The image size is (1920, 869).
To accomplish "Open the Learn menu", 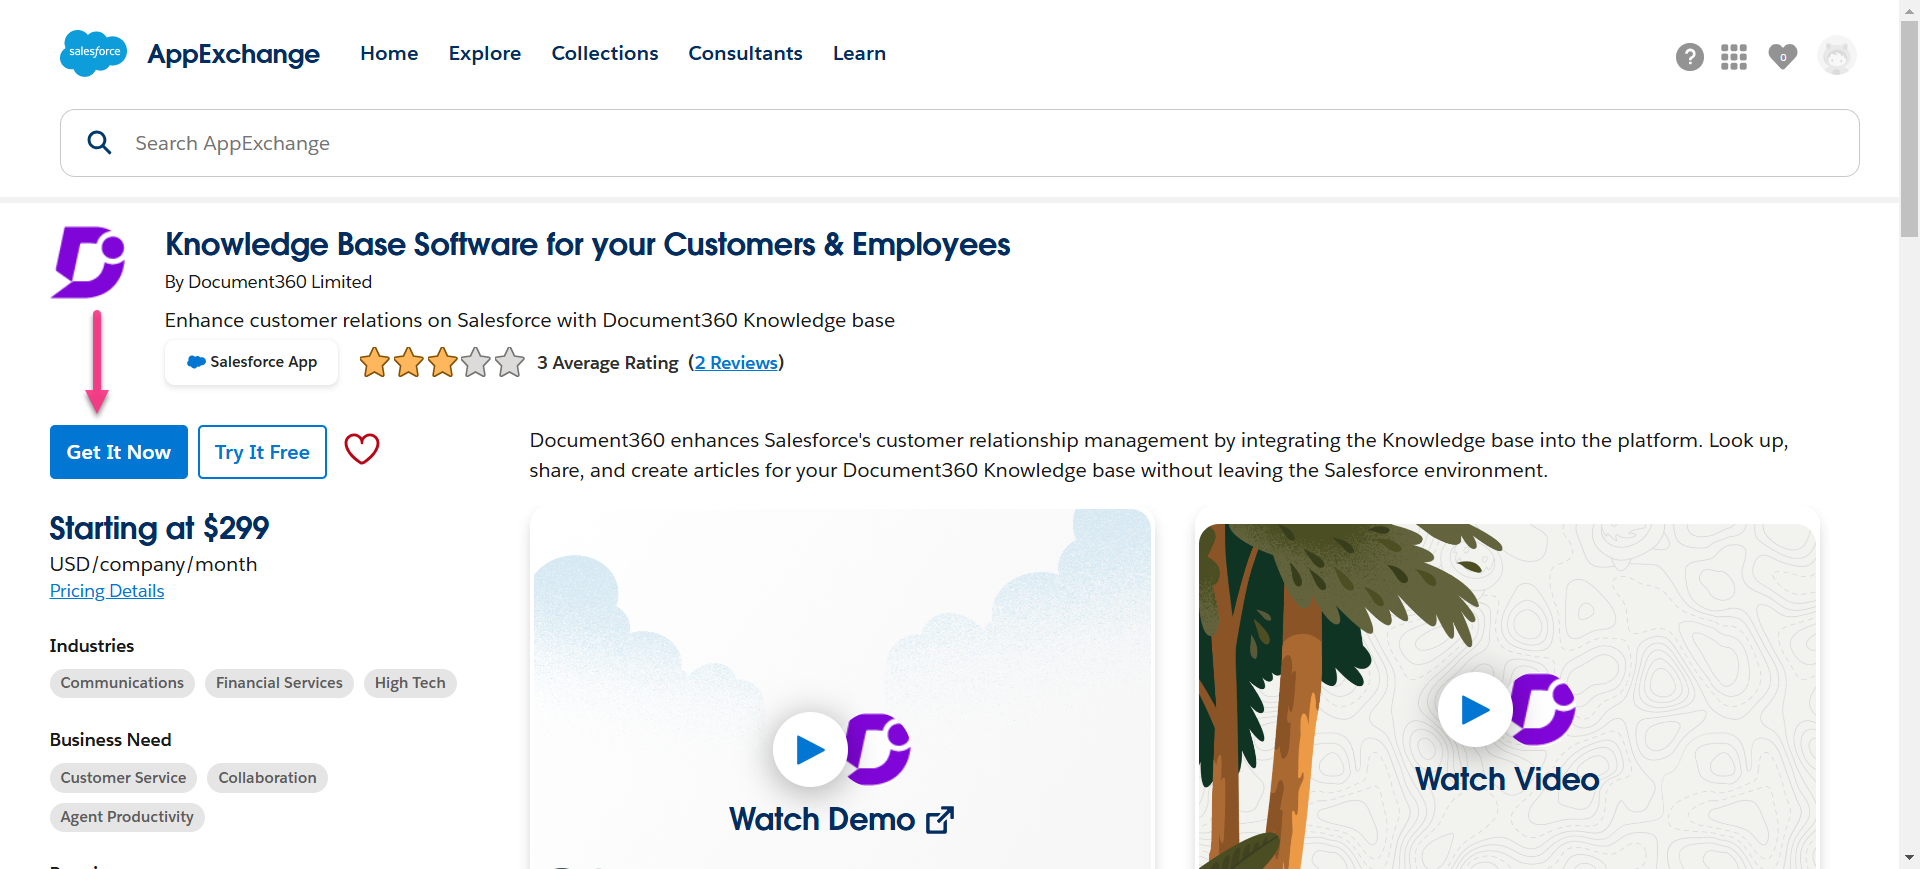I will click(859, 53).
